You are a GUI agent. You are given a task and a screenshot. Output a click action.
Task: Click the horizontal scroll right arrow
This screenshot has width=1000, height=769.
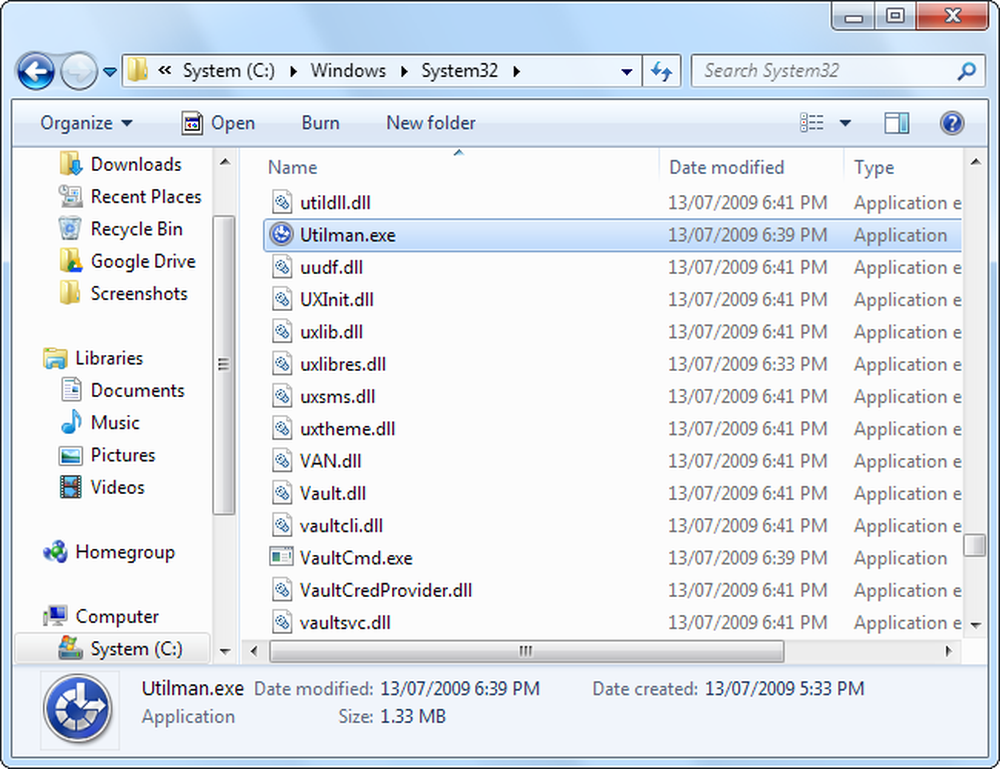coord(948,651)
